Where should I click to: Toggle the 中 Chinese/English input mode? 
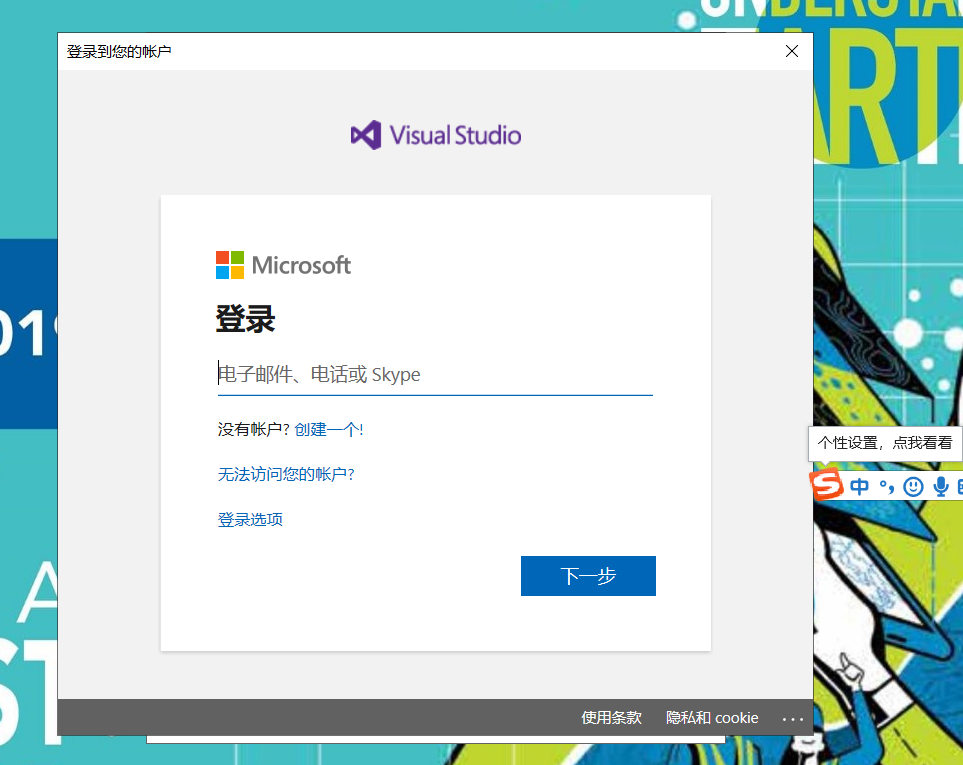(859, 487)
